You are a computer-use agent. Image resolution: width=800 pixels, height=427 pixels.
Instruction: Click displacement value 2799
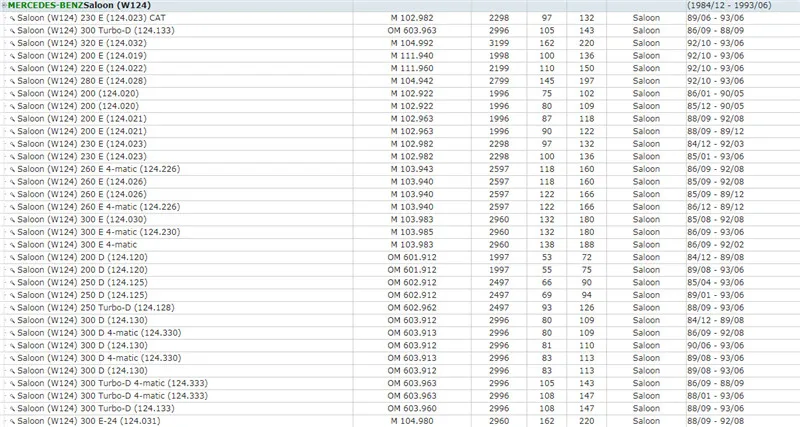[499, 81]
